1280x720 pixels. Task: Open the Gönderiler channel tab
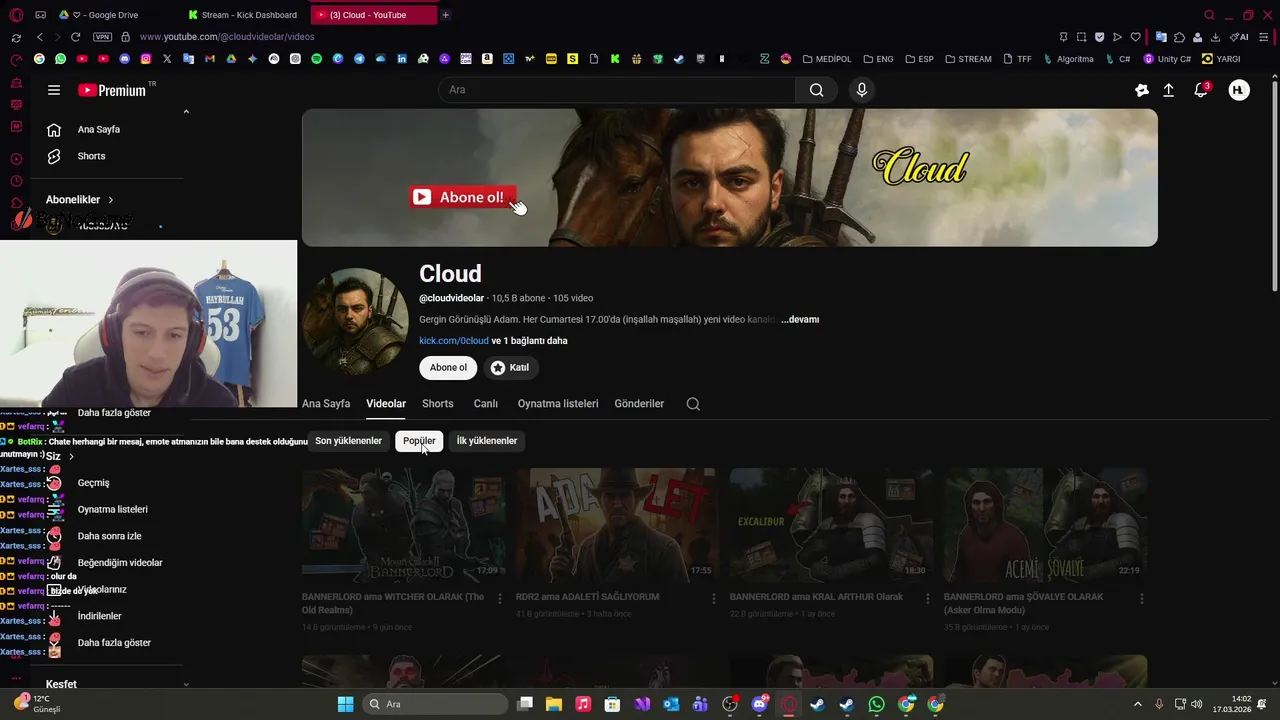[639, 404]
